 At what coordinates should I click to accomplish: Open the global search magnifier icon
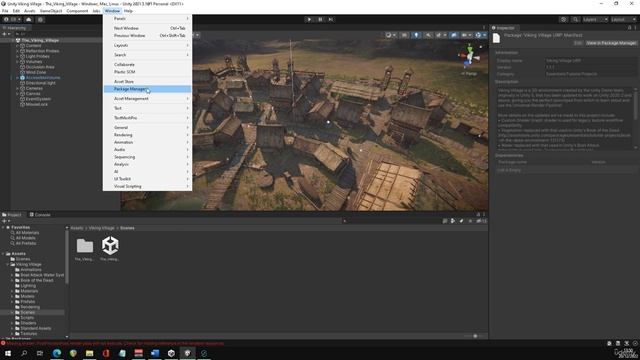pos(575,19)
